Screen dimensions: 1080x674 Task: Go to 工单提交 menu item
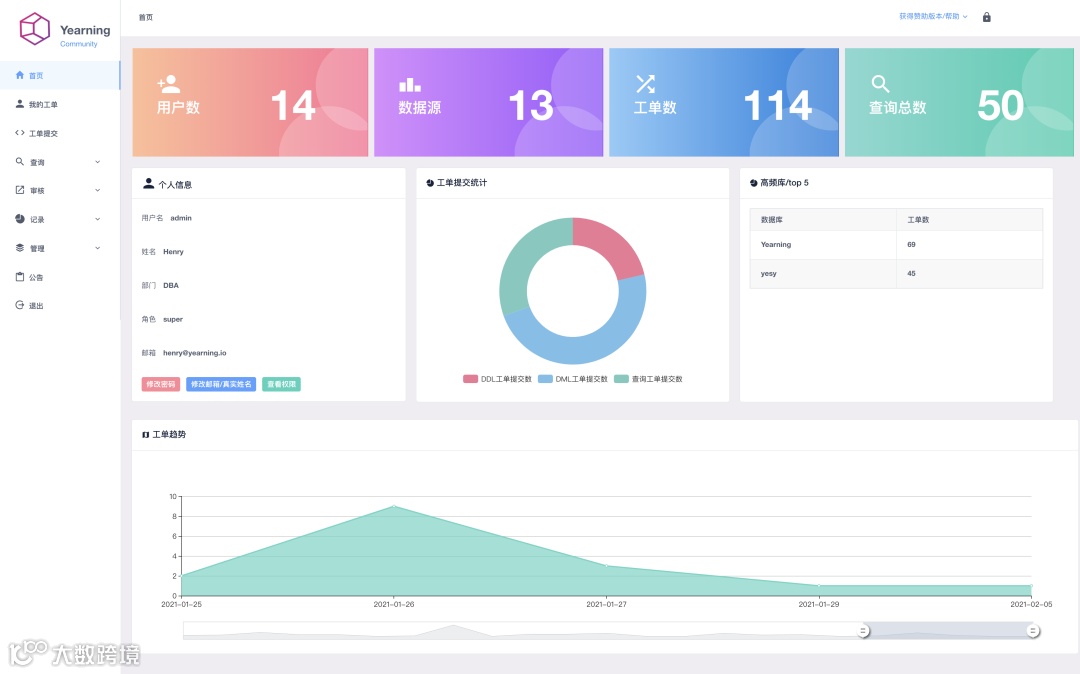[x=60, y=133]
